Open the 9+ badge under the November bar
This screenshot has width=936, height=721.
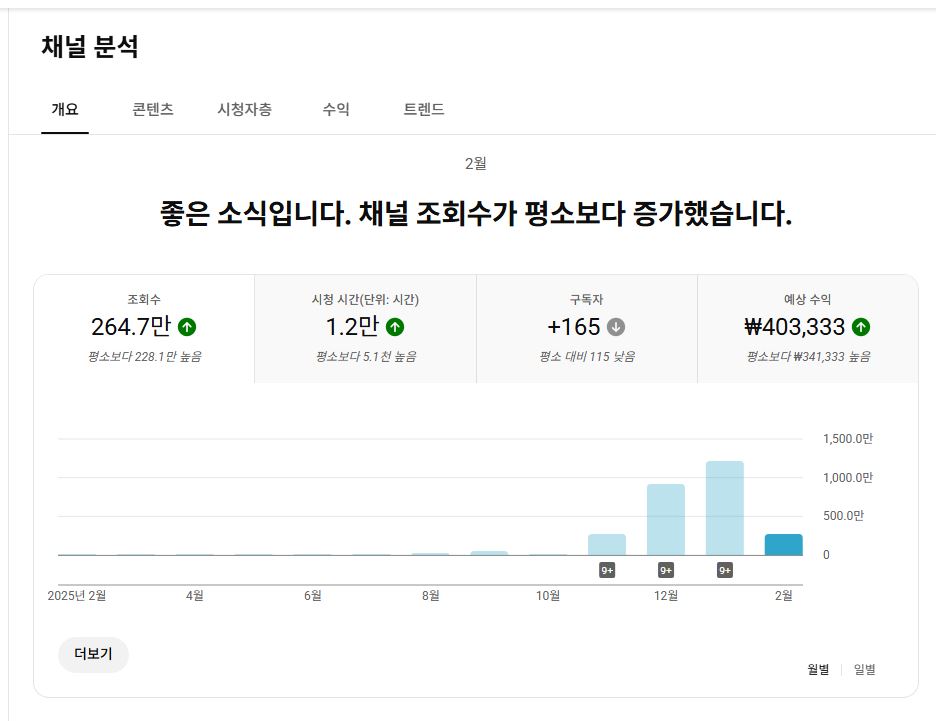607,570
